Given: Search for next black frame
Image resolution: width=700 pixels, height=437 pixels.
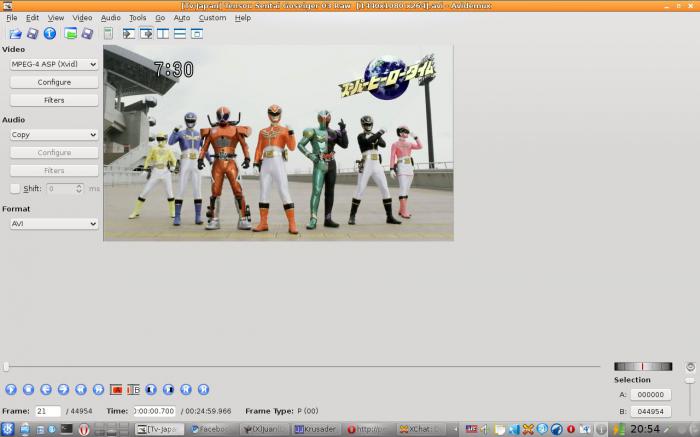Looking at the screenshot, I should [x=168, y=390].
